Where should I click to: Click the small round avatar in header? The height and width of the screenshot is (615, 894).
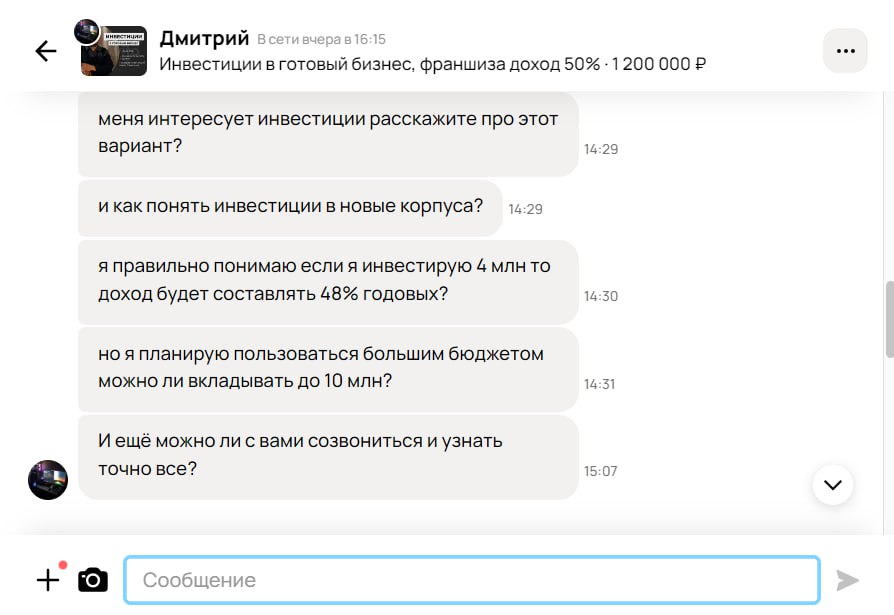click(87, 31)
